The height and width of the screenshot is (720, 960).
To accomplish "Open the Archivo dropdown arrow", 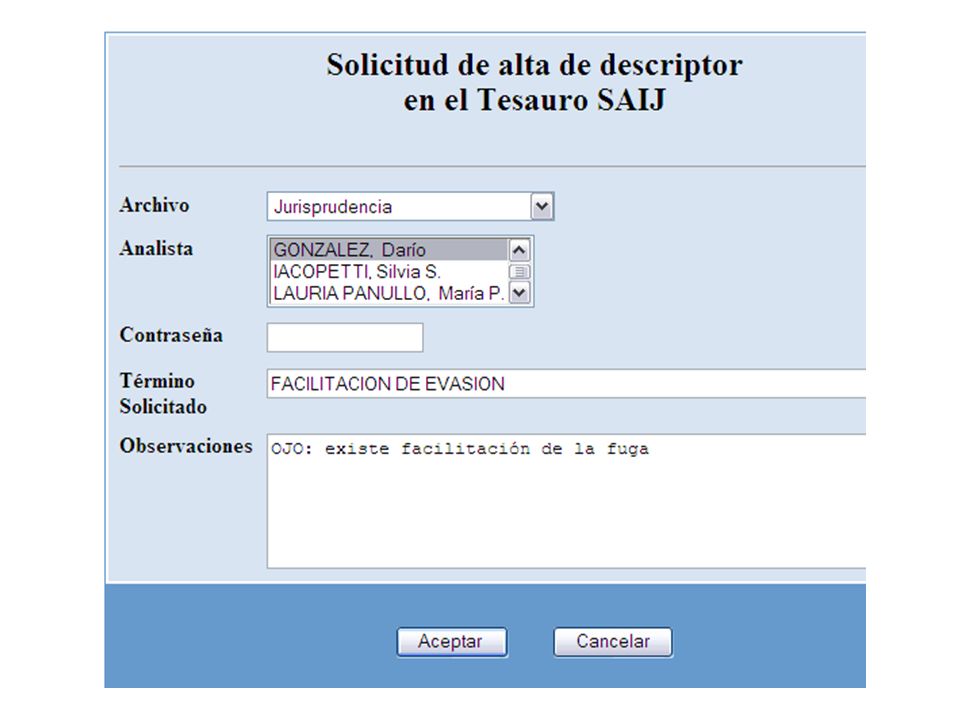I will 542,206.
